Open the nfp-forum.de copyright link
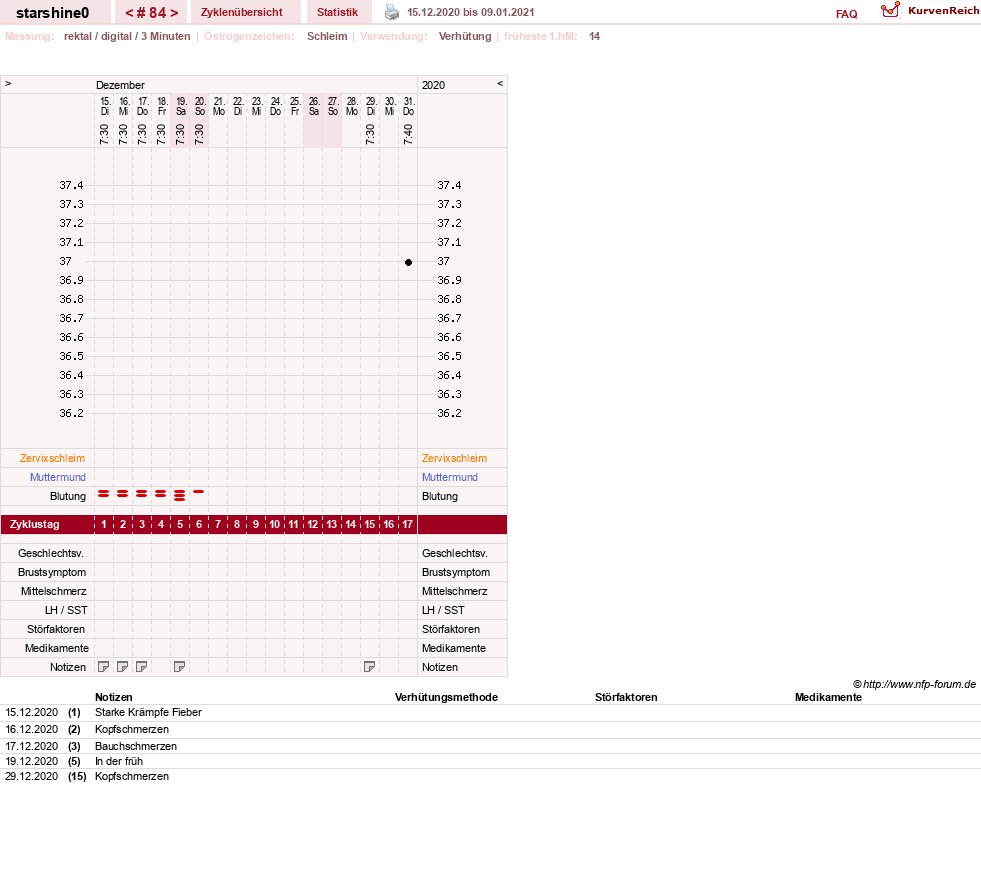 [914, 684]
